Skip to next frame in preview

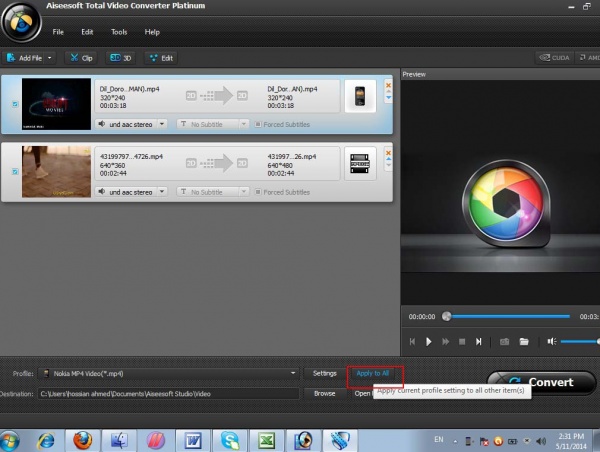478,341
